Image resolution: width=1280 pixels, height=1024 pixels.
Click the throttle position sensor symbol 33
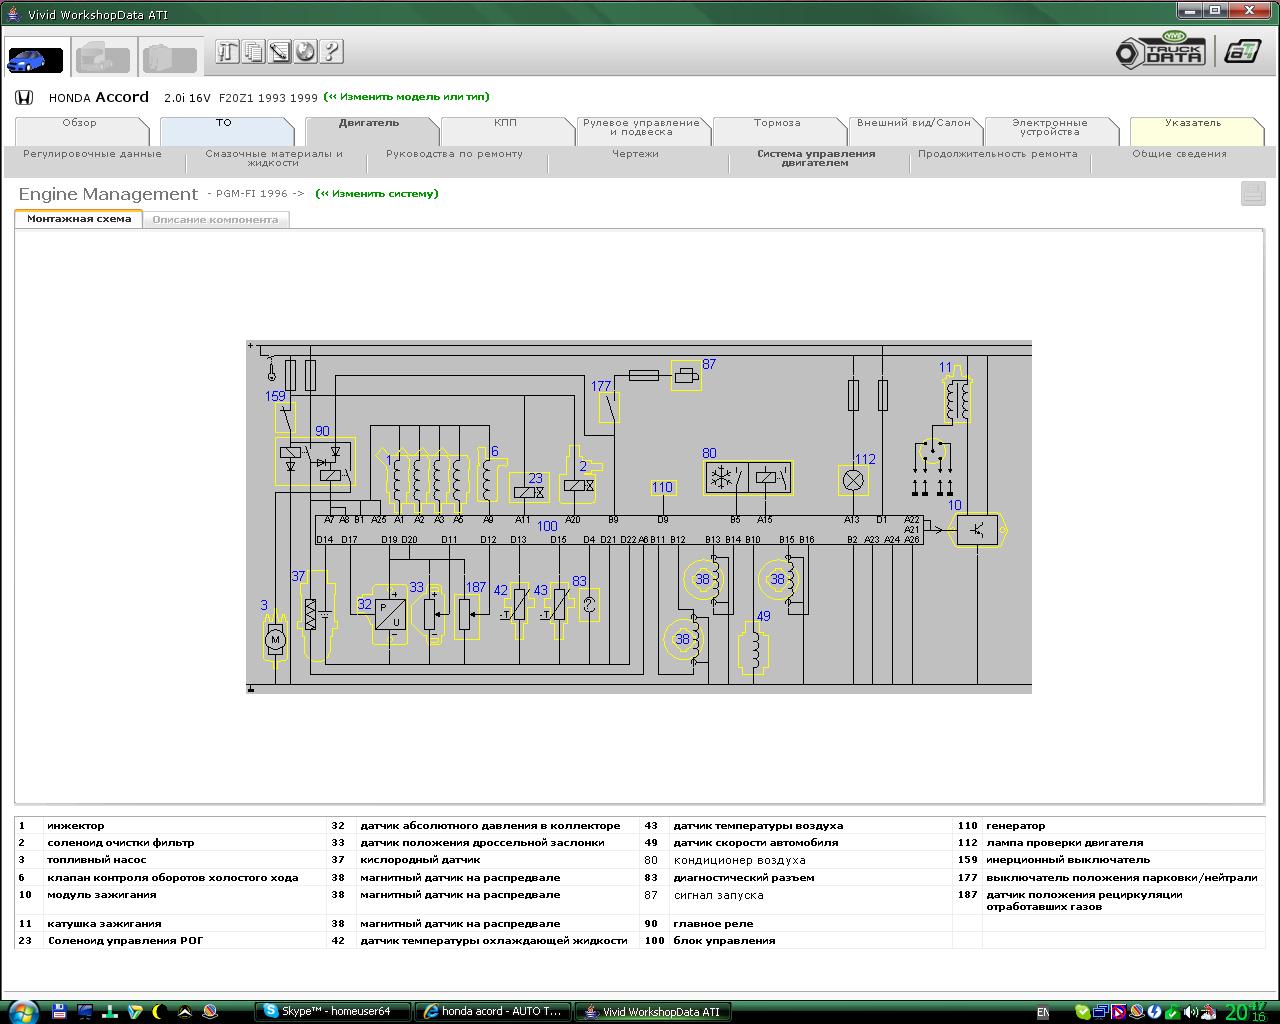pos(430,614)
